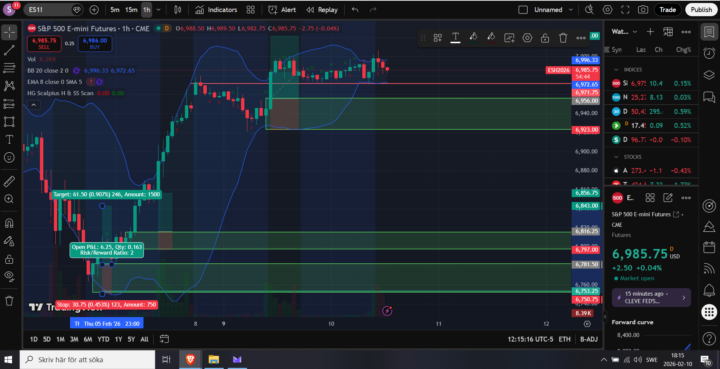The height and width of the screenshot is (369, 720).
Task: Open the forecasting and measurement tools
Action: [9, 104]
